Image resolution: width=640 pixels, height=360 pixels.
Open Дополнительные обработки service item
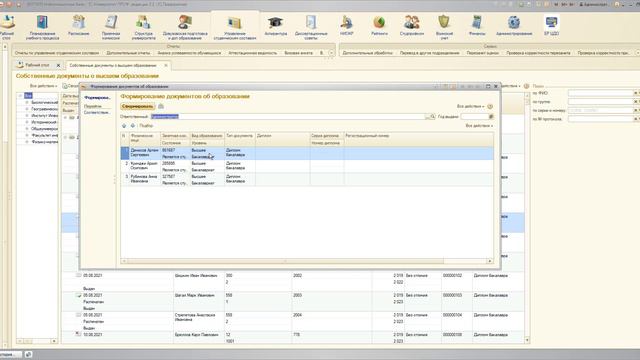pyautogui.click(x=367, y=53)
